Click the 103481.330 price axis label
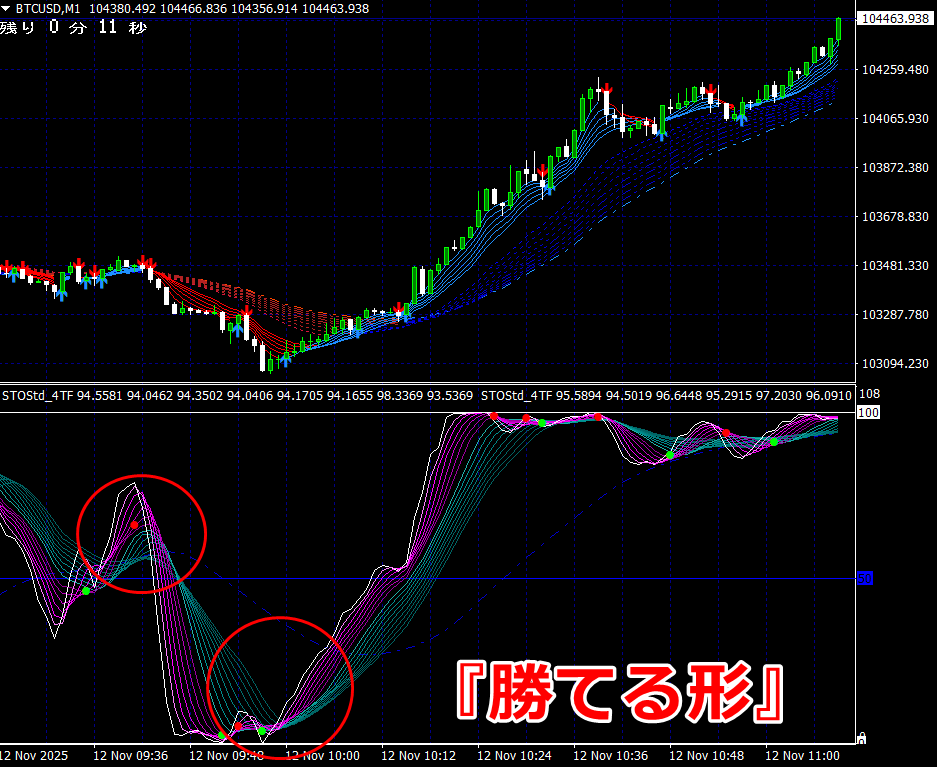Viewport: 937px width, 767px height. pyautogui.click(x=895, y=266)
